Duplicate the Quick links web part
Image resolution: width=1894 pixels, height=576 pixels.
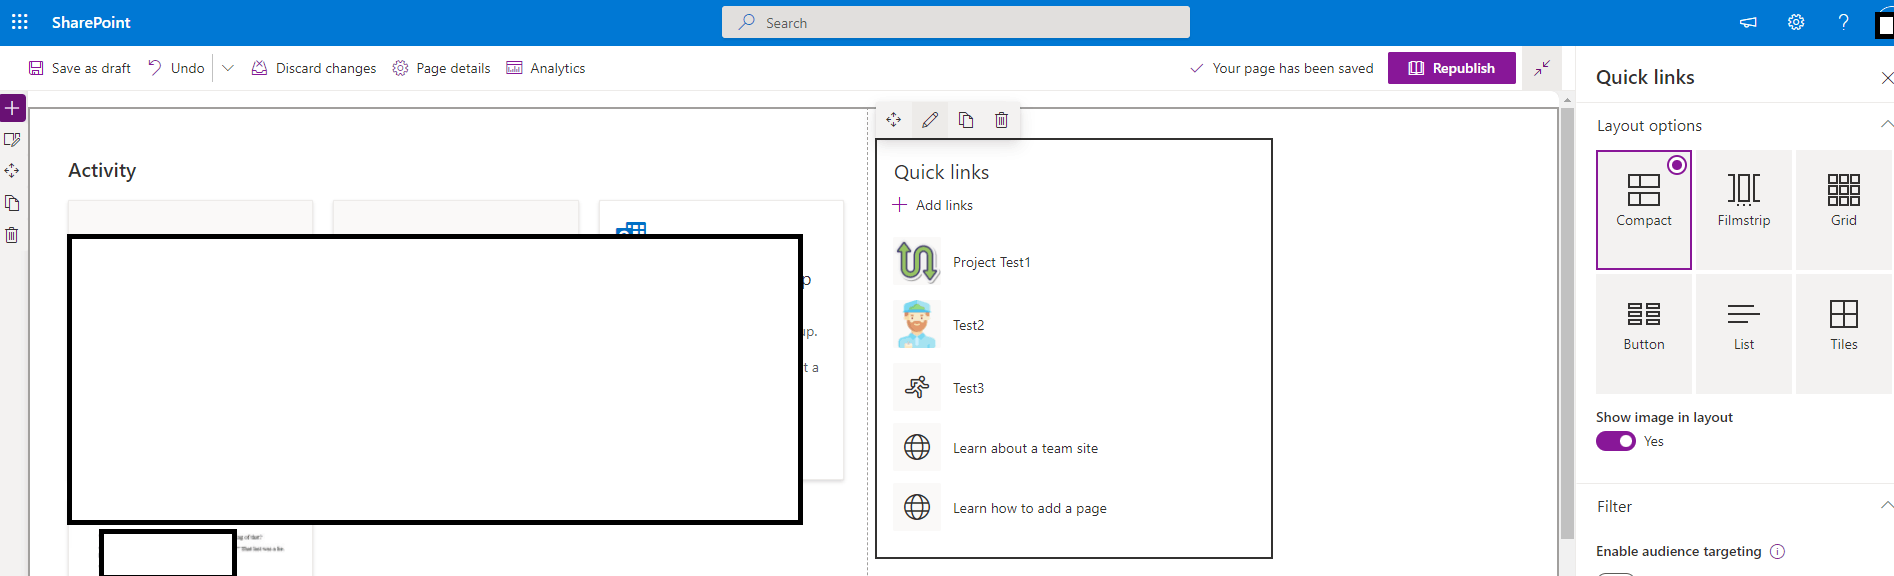(x=966, y=120)
